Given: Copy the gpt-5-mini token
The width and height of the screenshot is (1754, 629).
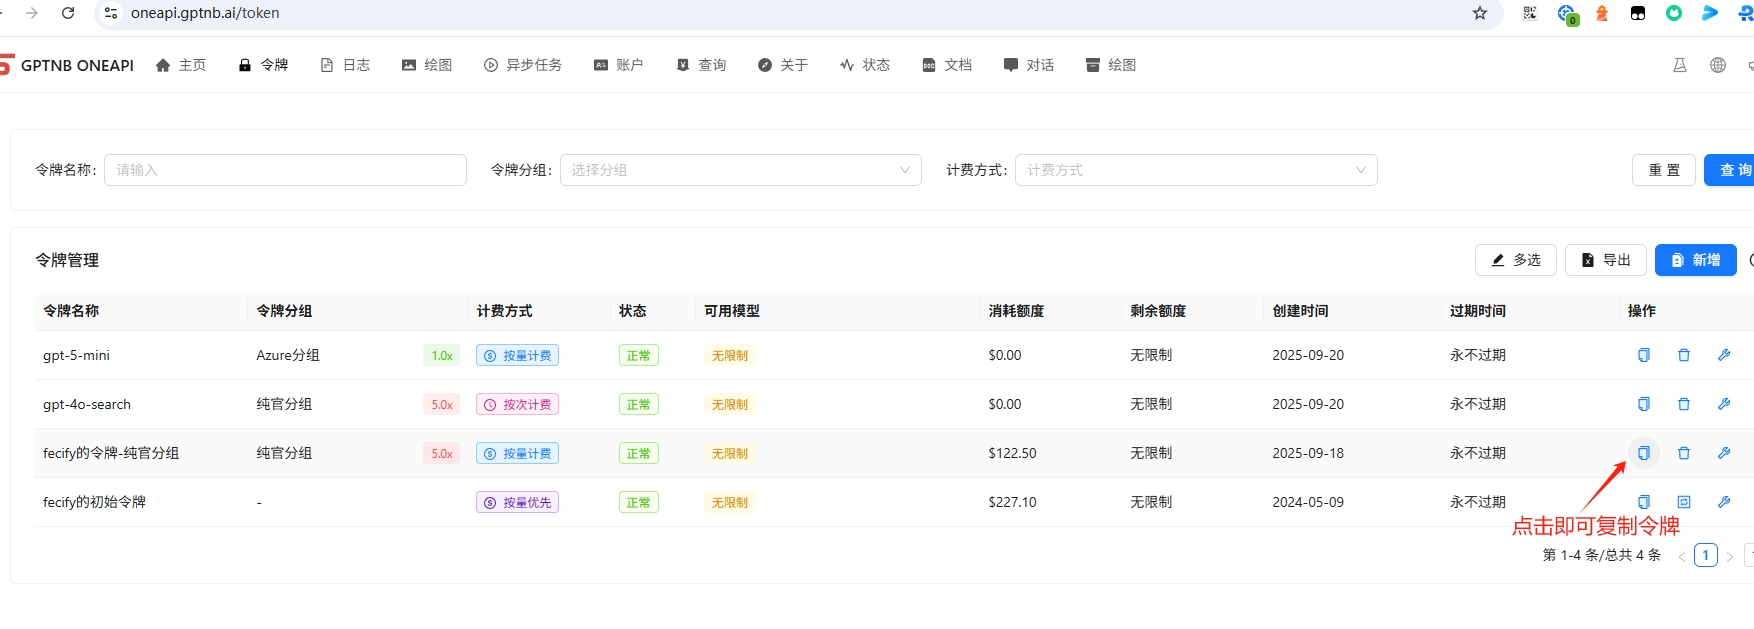Looking at the screenshot, I should tap(1643, 355).
